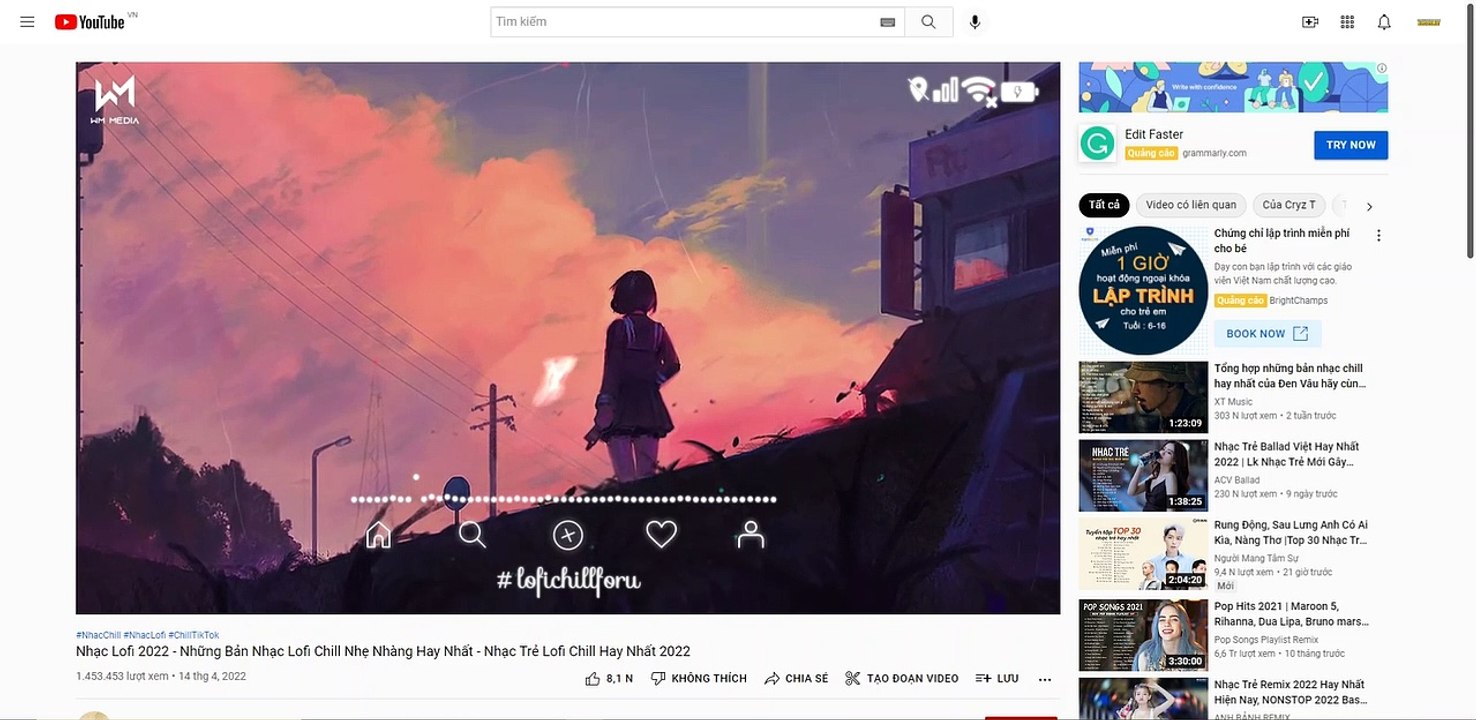
Task: Click the 1.453.453 lượt xem view count
Action: click(x=122, y=676)
